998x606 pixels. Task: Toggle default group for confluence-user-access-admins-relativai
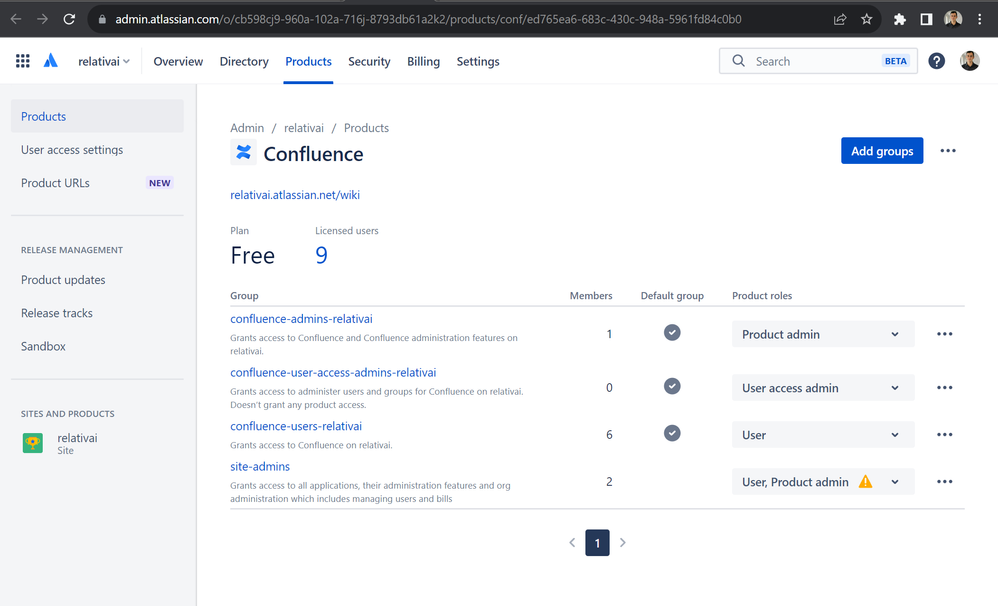click(x=672, y=386)
